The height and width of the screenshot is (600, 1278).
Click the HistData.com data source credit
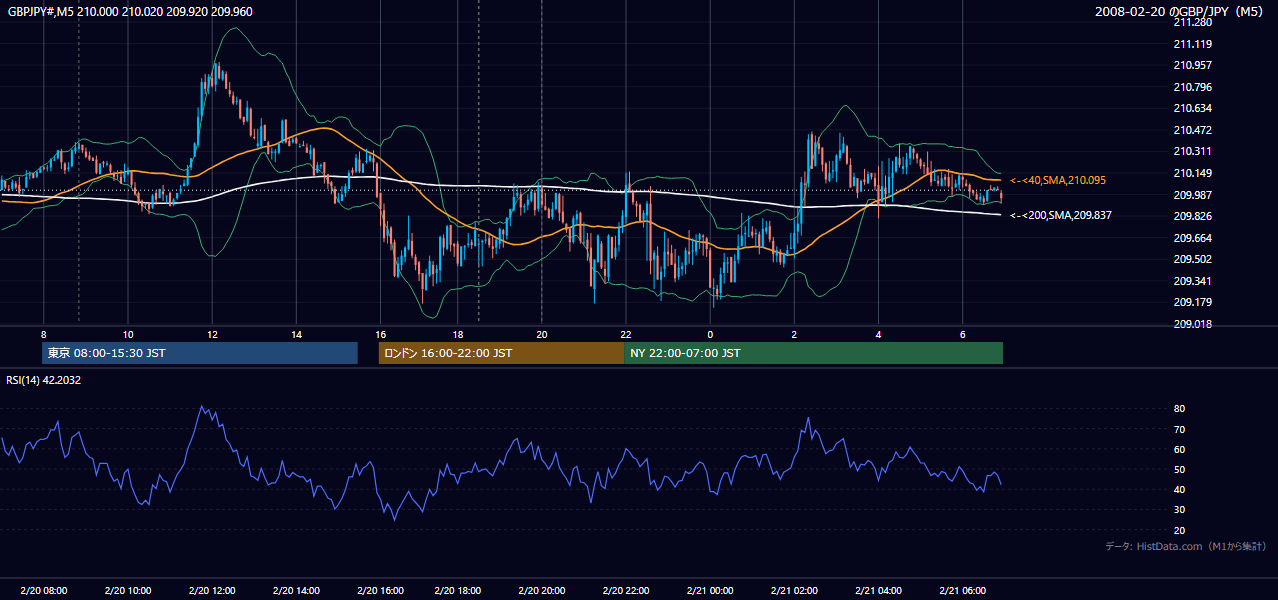click(1186, 546)
